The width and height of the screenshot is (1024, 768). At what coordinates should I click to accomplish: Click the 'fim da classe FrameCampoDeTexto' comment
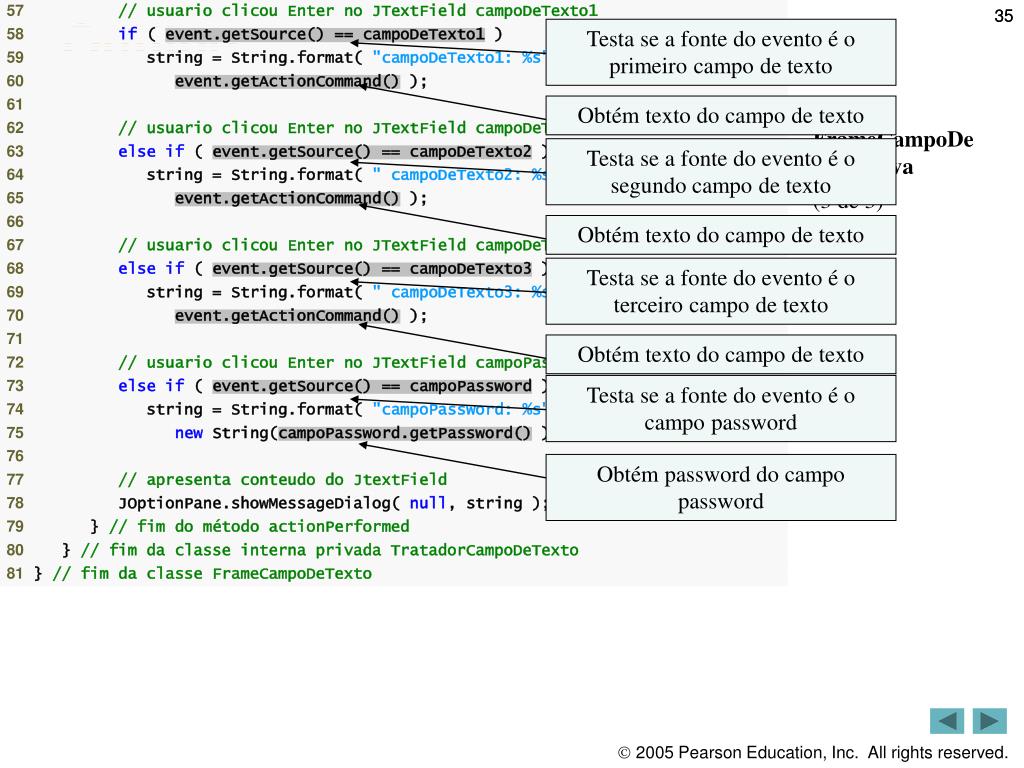(211, 574)
